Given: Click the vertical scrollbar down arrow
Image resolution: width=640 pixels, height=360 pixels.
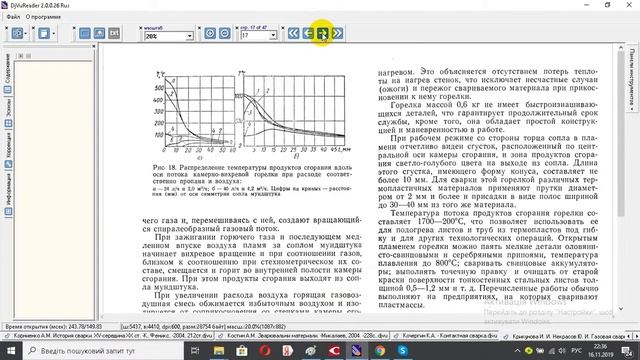Looking at the screenshot, I should tap(621, 309).
